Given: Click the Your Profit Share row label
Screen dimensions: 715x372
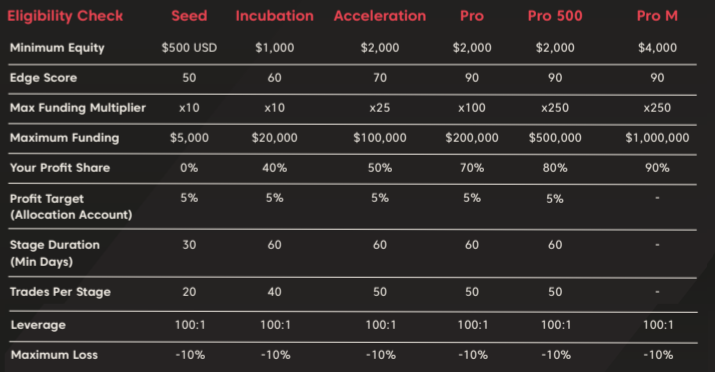Looking at the screenshot, I should [x=60, y=168].
